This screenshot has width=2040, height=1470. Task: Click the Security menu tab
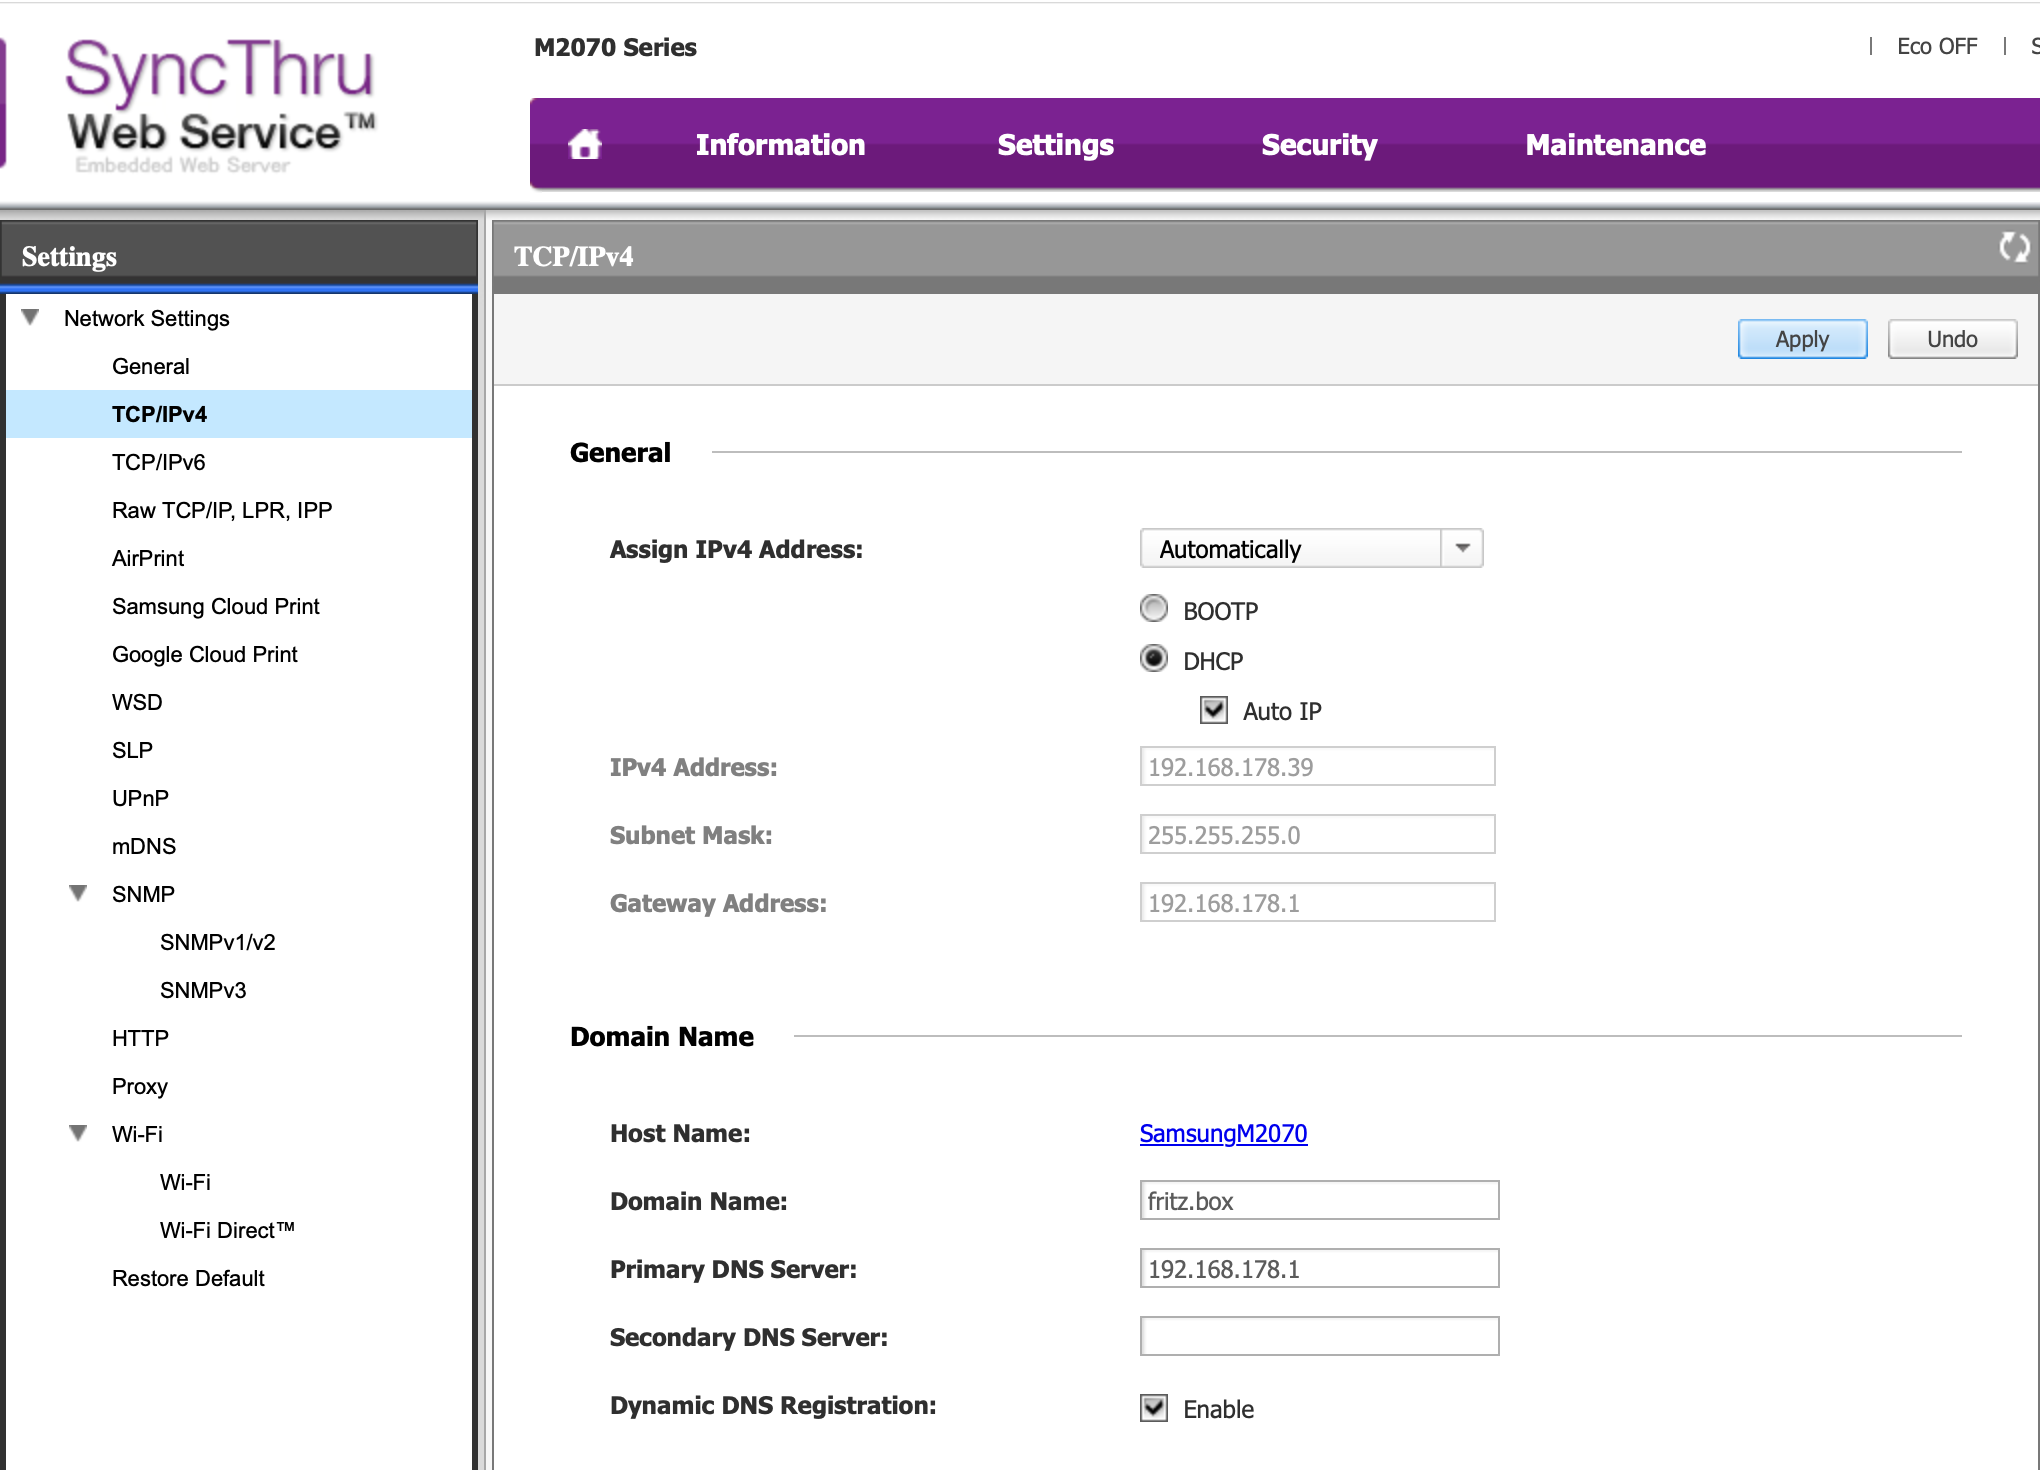(1319, 144)
